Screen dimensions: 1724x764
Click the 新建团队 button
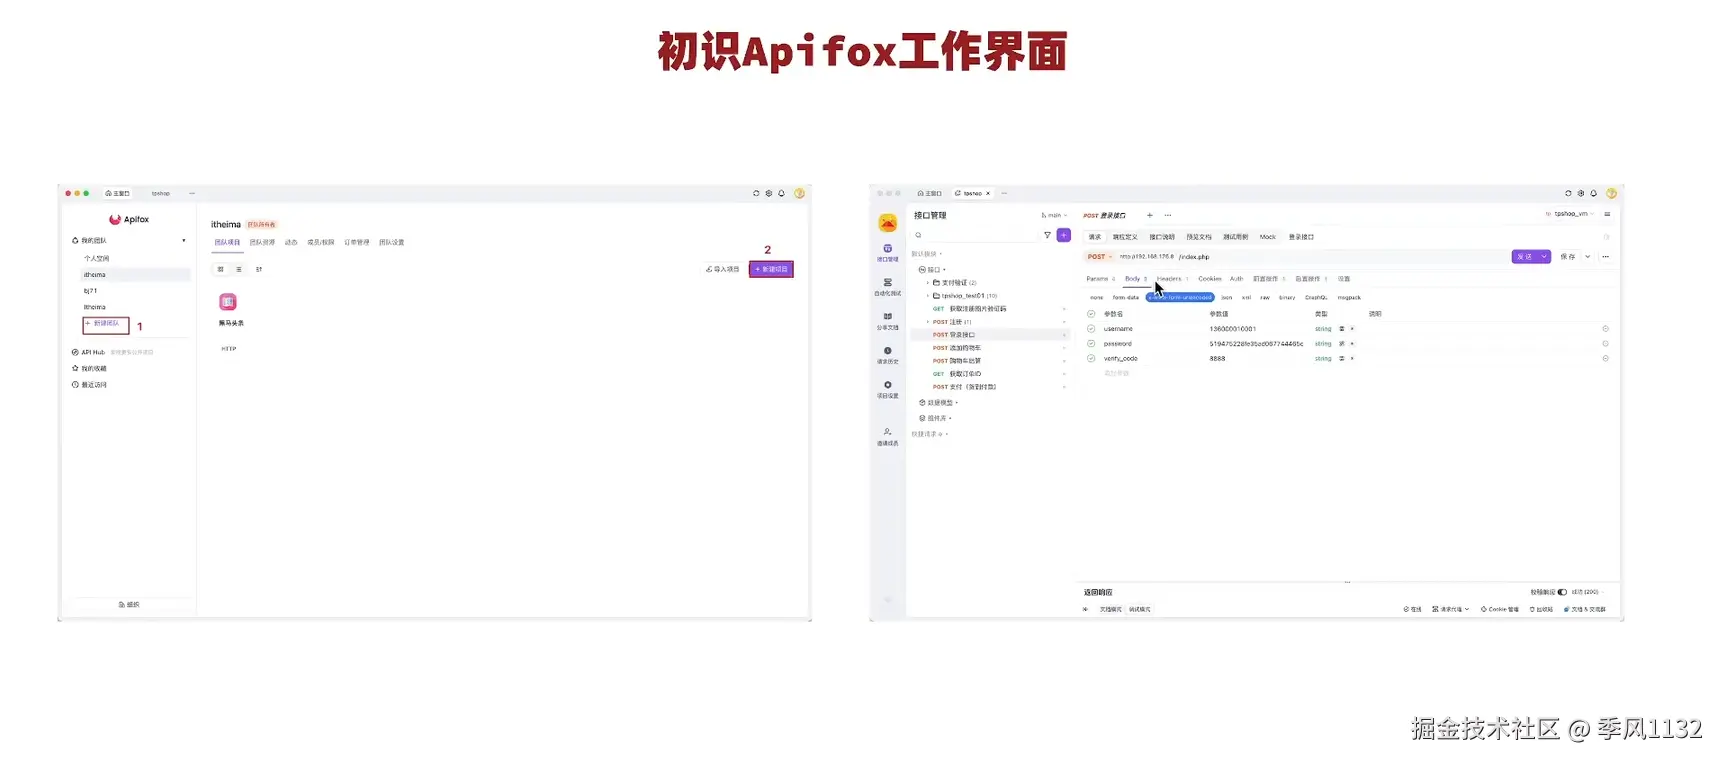click(106, 324)
